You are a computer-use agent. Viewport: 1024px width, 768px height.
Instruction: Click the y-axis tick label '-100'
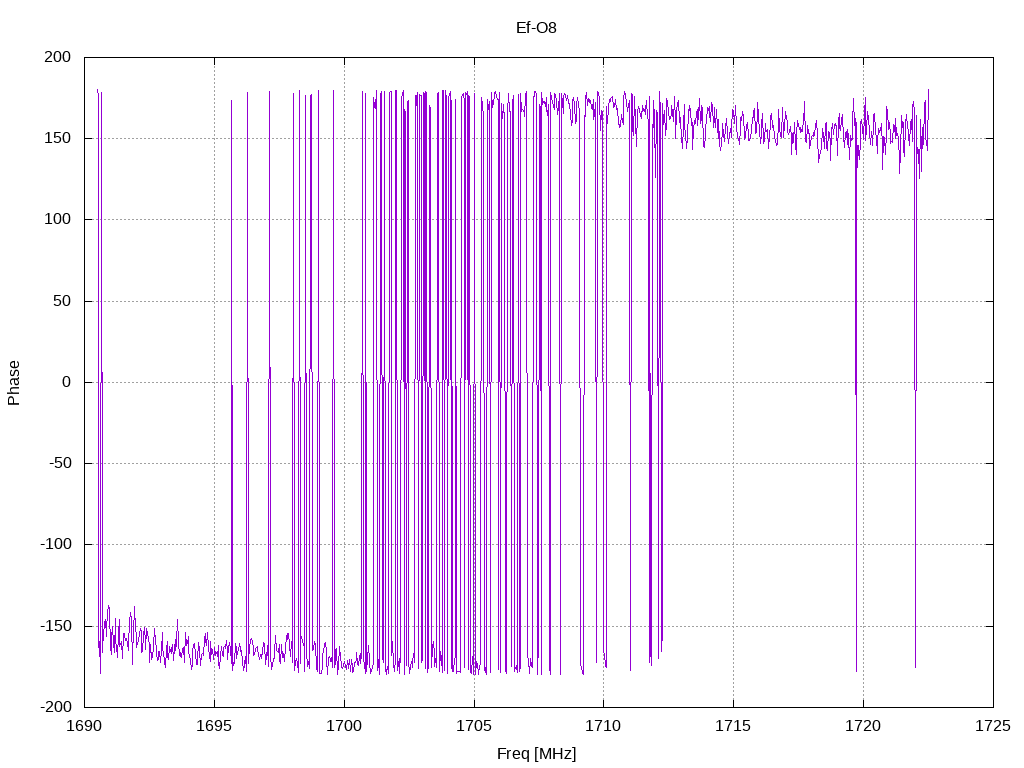click(56, 544)
